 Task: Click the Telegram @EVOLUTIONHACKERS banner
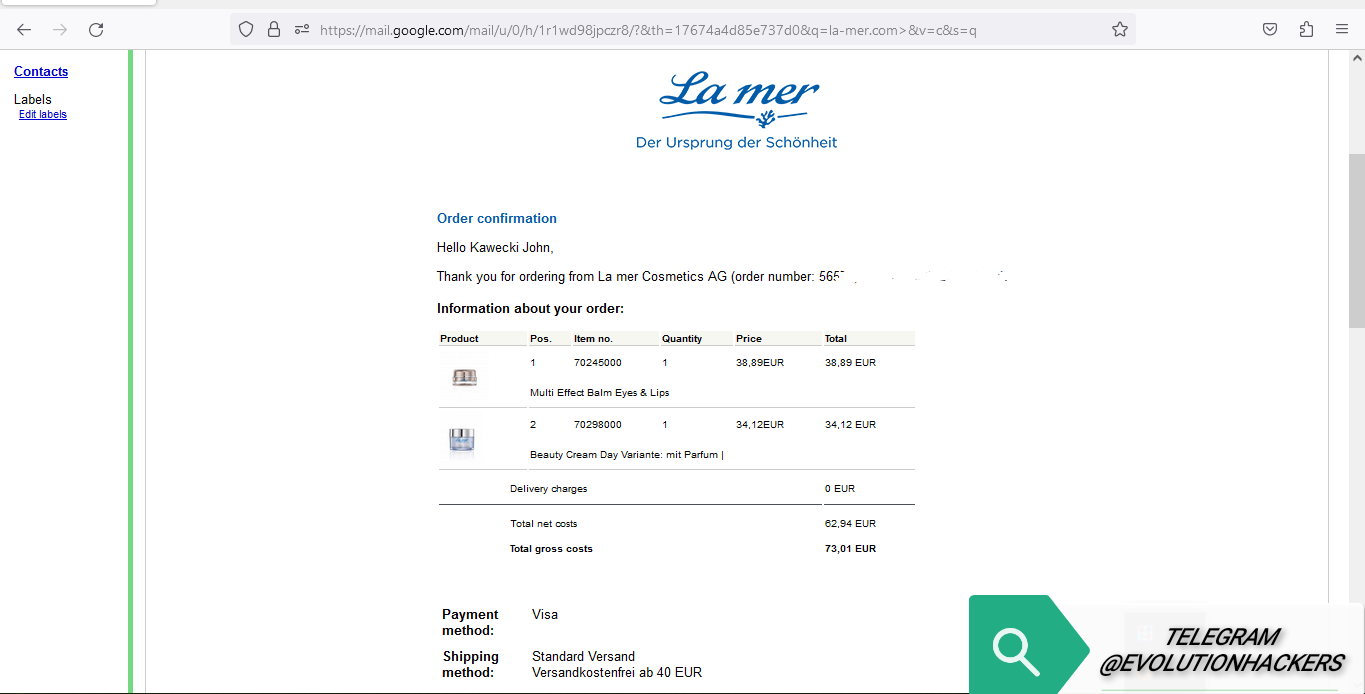point(1221,650)
